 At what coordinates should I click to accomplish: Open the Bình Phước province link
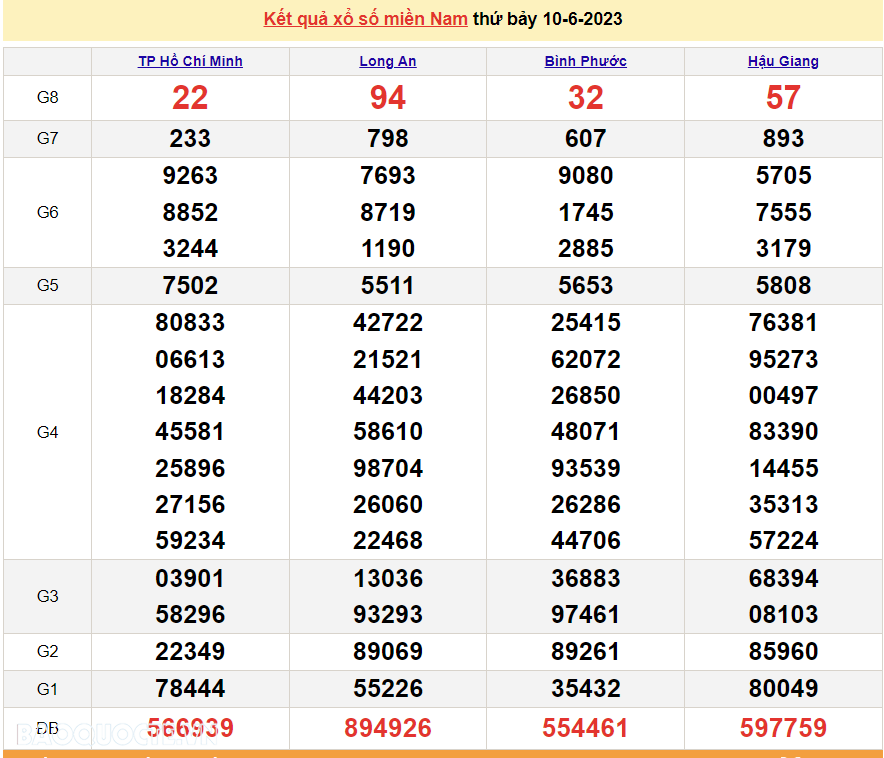coord(585,61)
